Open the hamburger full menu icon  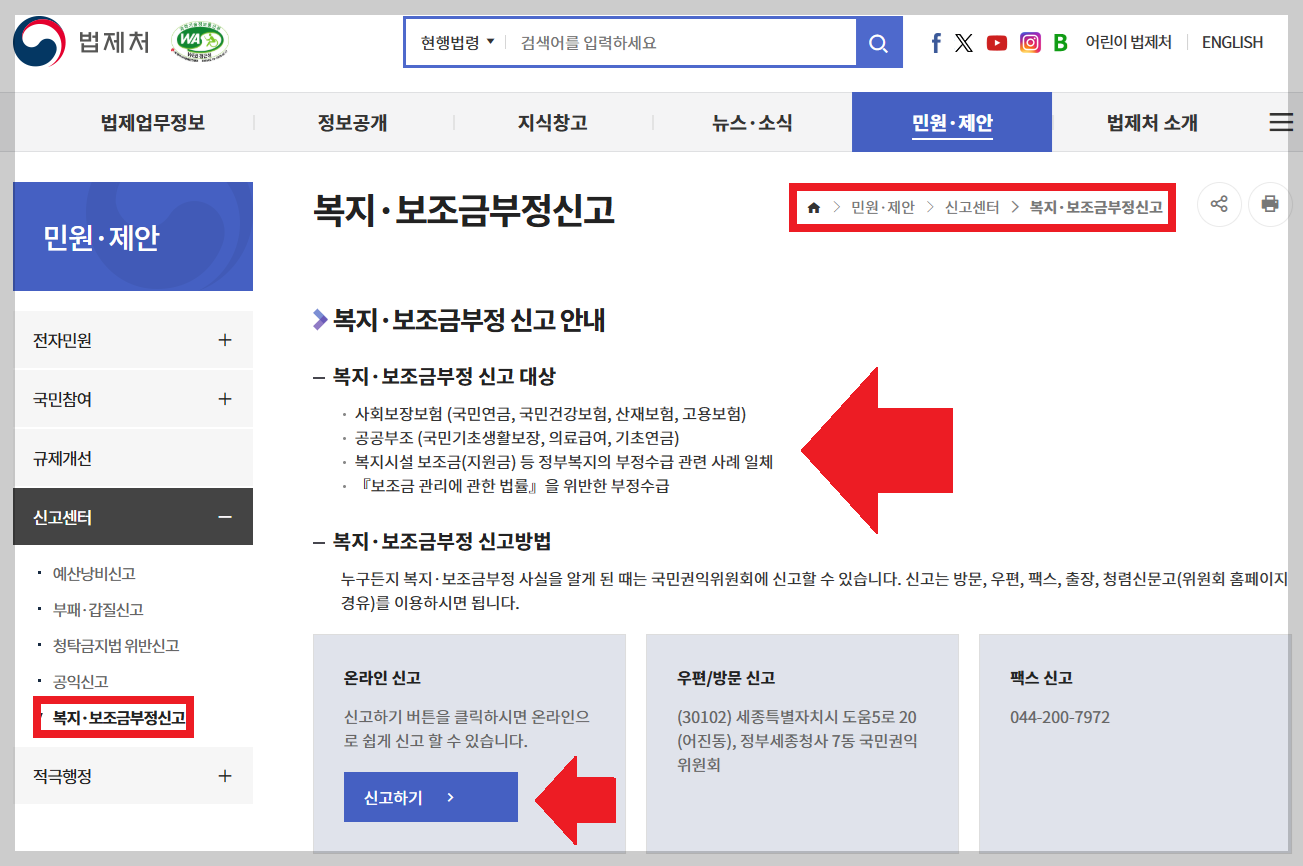(x=1281, y=122)
